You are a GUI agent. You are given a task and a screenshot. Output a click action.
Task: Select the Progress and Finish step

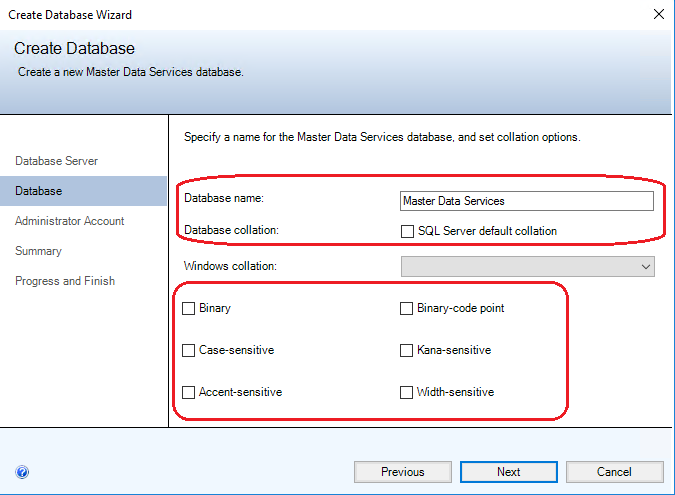click(65, 281)
